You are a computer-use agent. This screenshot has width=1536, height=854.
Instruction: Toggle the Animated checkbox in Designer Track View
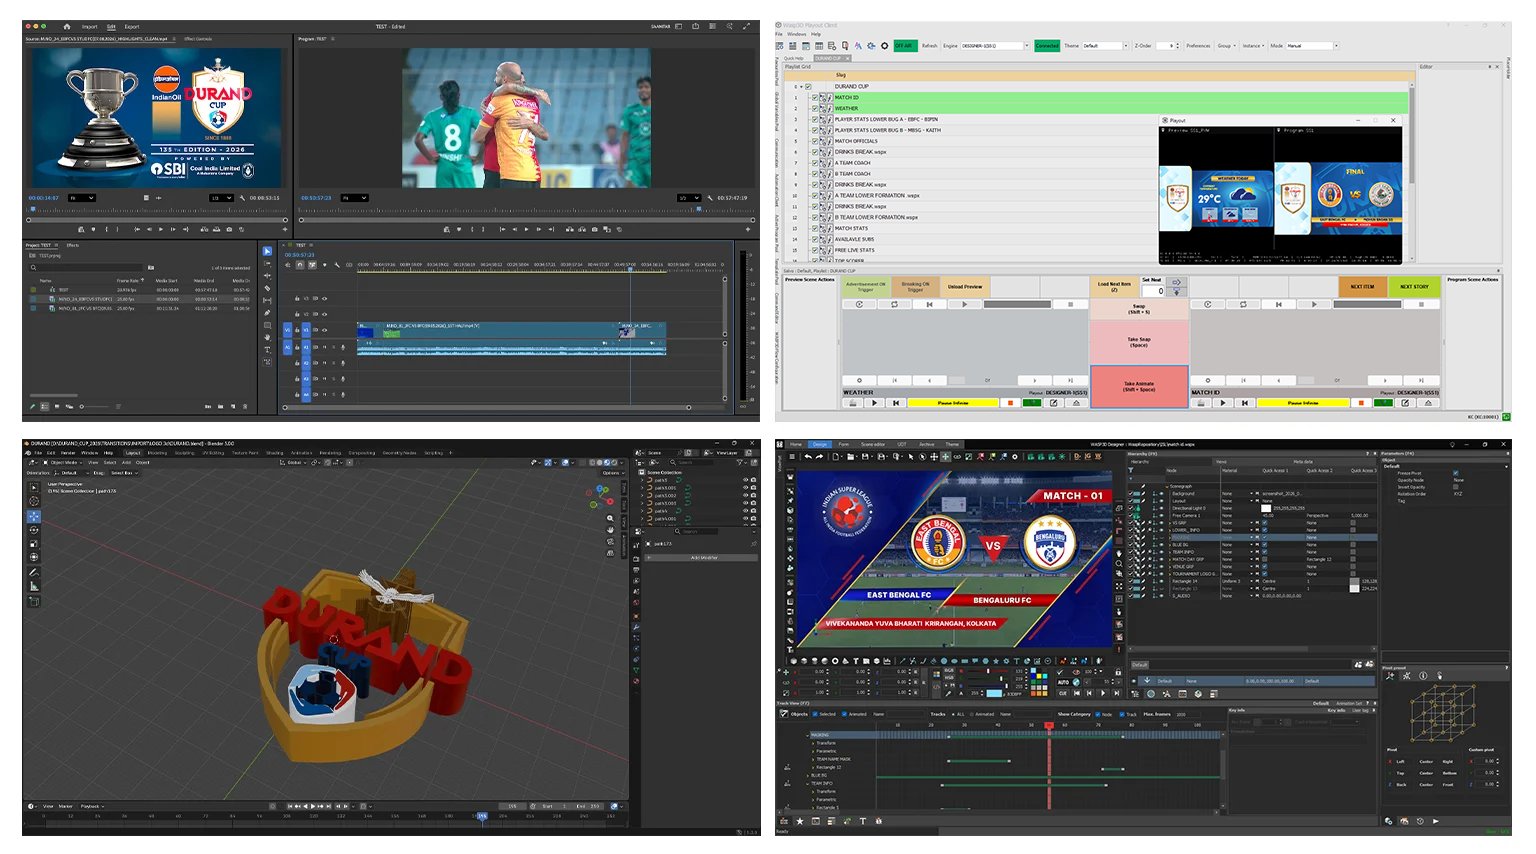(846, 714)
